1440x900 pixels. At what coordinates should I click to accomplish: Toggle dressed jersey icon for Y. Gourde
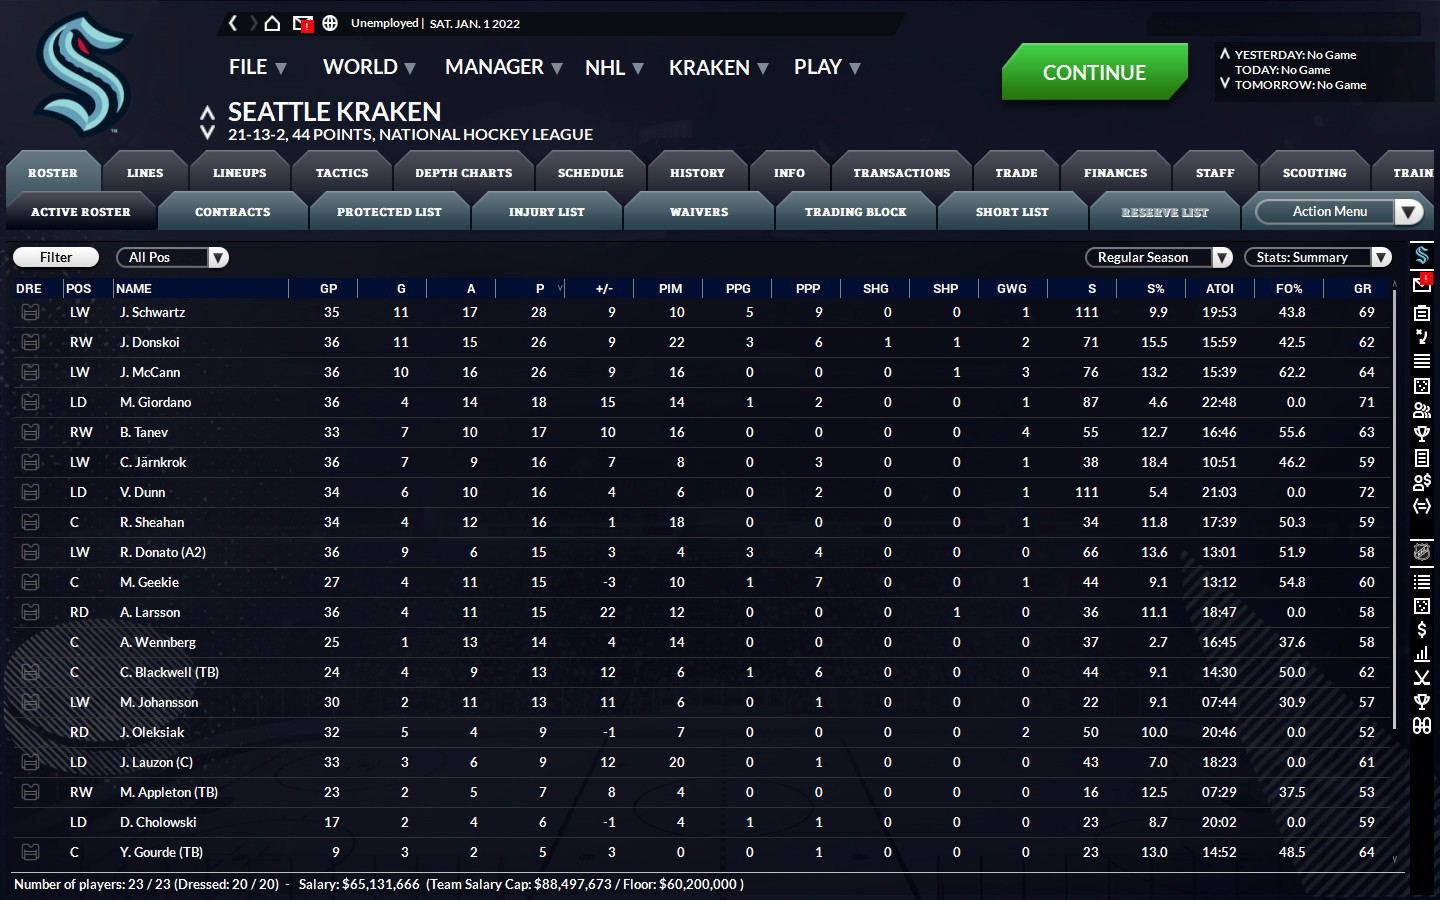pyautogui.click(x=30, y=852)
